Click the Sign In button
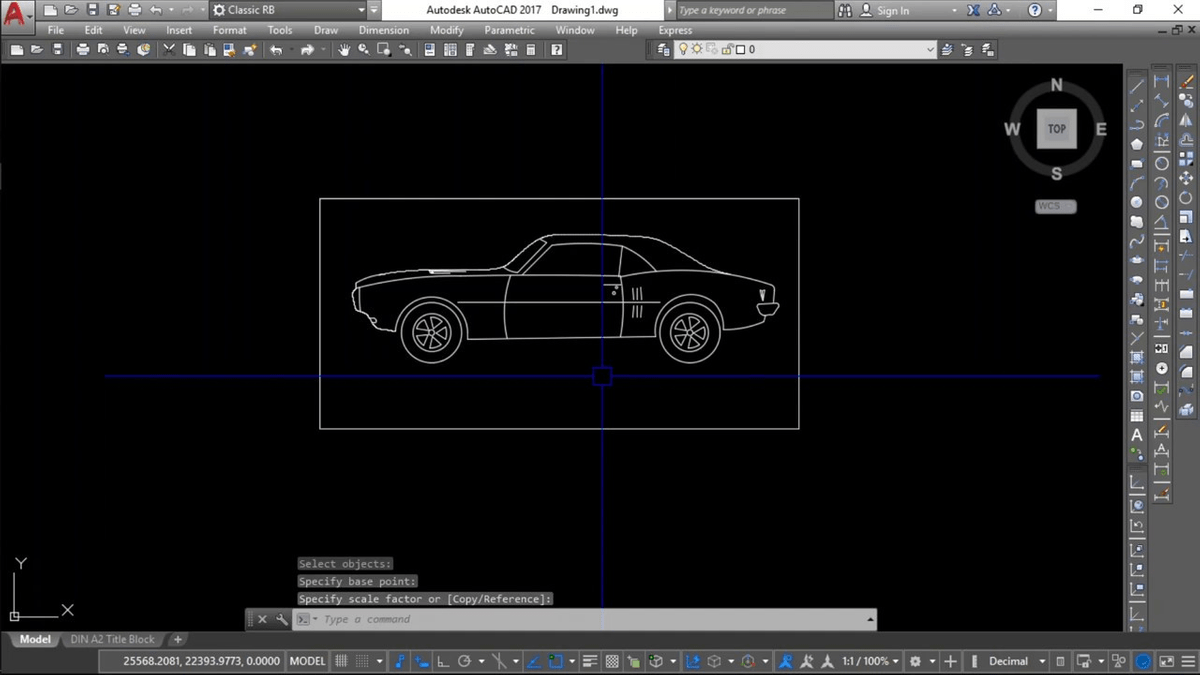The width and height of the screenshot is (1200, 675). click(892, 10)
